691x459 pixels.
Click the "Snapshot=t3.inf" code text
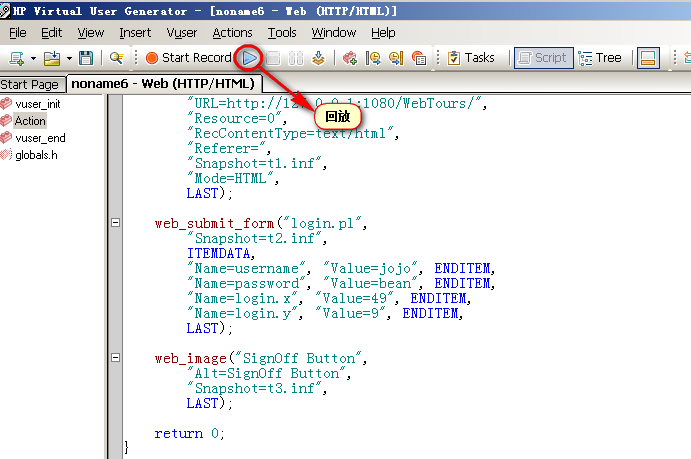(254, 388)
